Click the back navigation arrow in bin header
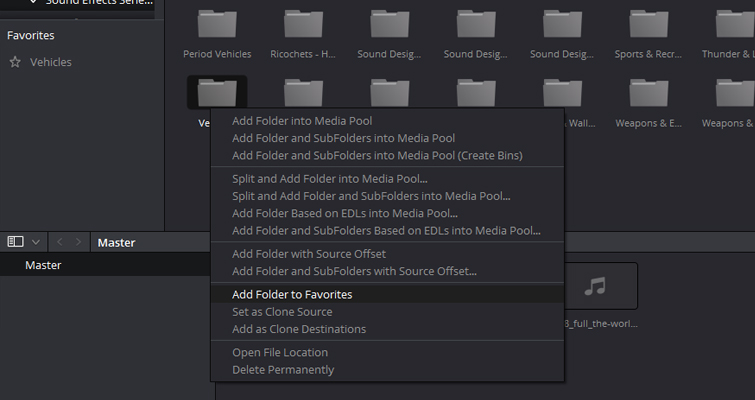The width and height of the screenshot is (755, 400). pyautogui.click(x=58, y=242)
